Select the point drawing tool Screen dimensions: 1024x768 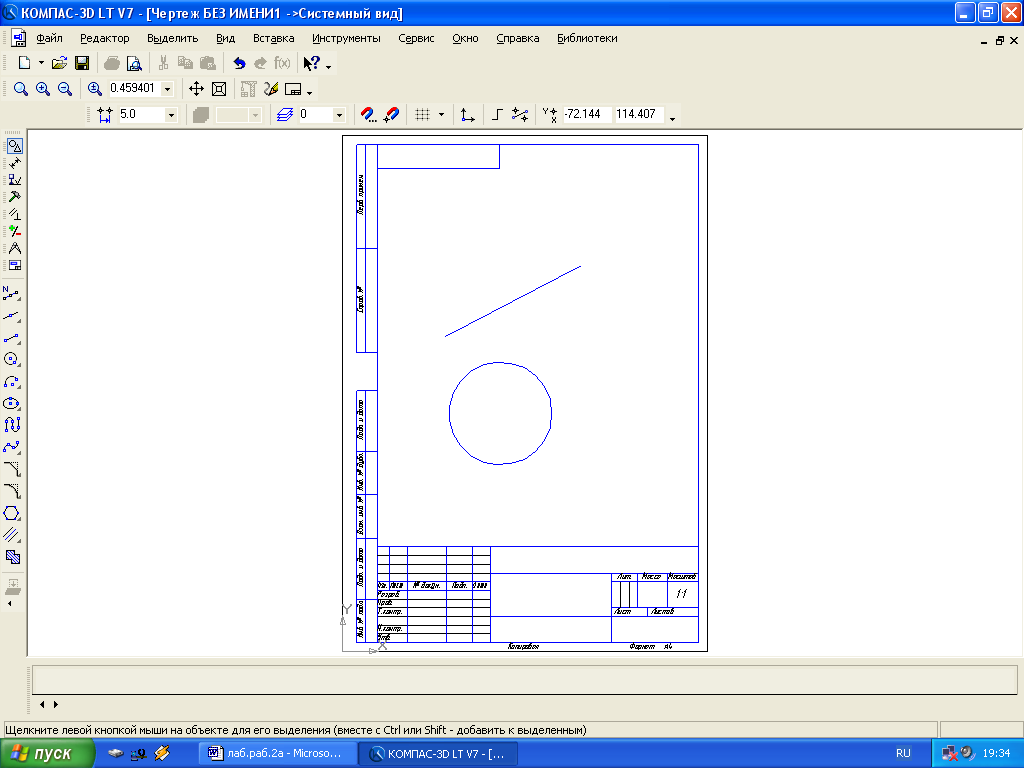[12, 295]
